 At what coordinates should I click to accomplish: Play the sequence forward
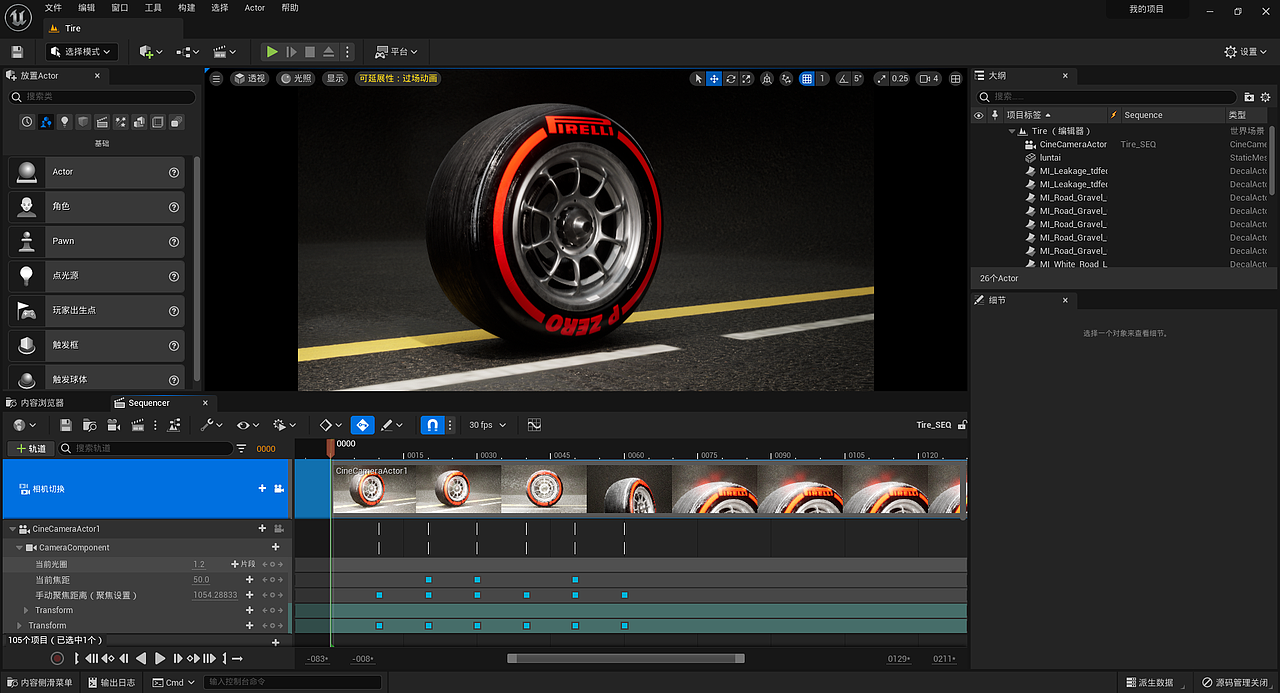pyautogui.click(x=160, y=659)
